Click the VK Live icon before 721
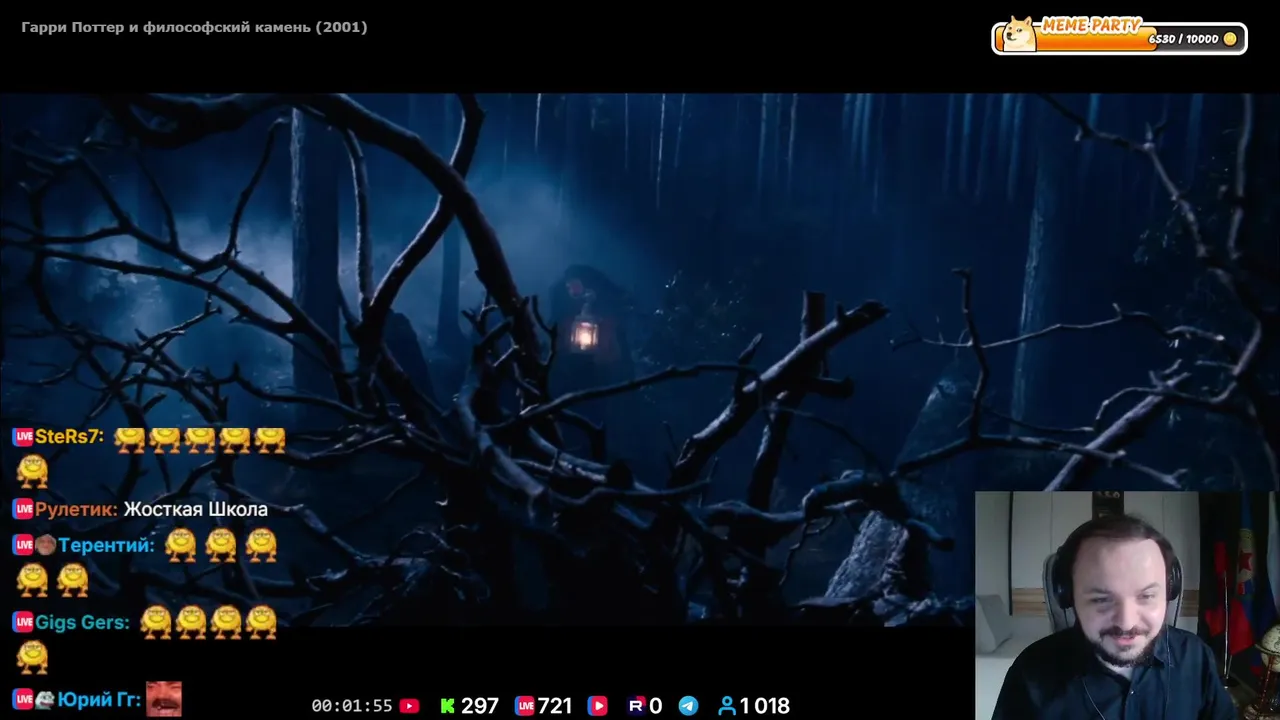This screenshot has width=1280, height=720. [x=525, y=706]
